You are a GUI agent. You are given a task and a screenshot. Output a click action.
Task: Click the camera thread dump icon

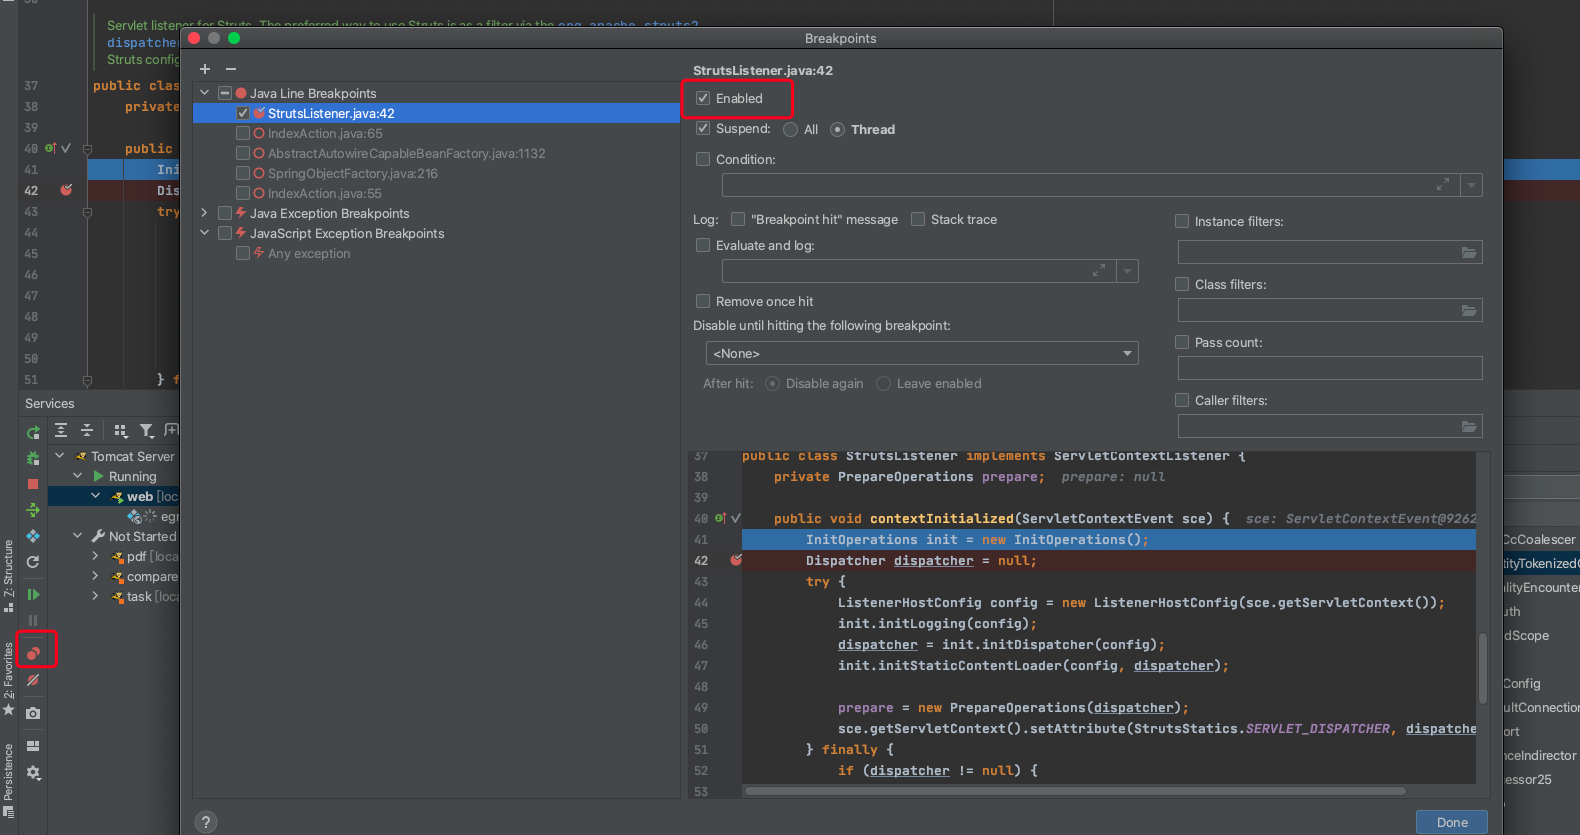(x=33, y=713)
